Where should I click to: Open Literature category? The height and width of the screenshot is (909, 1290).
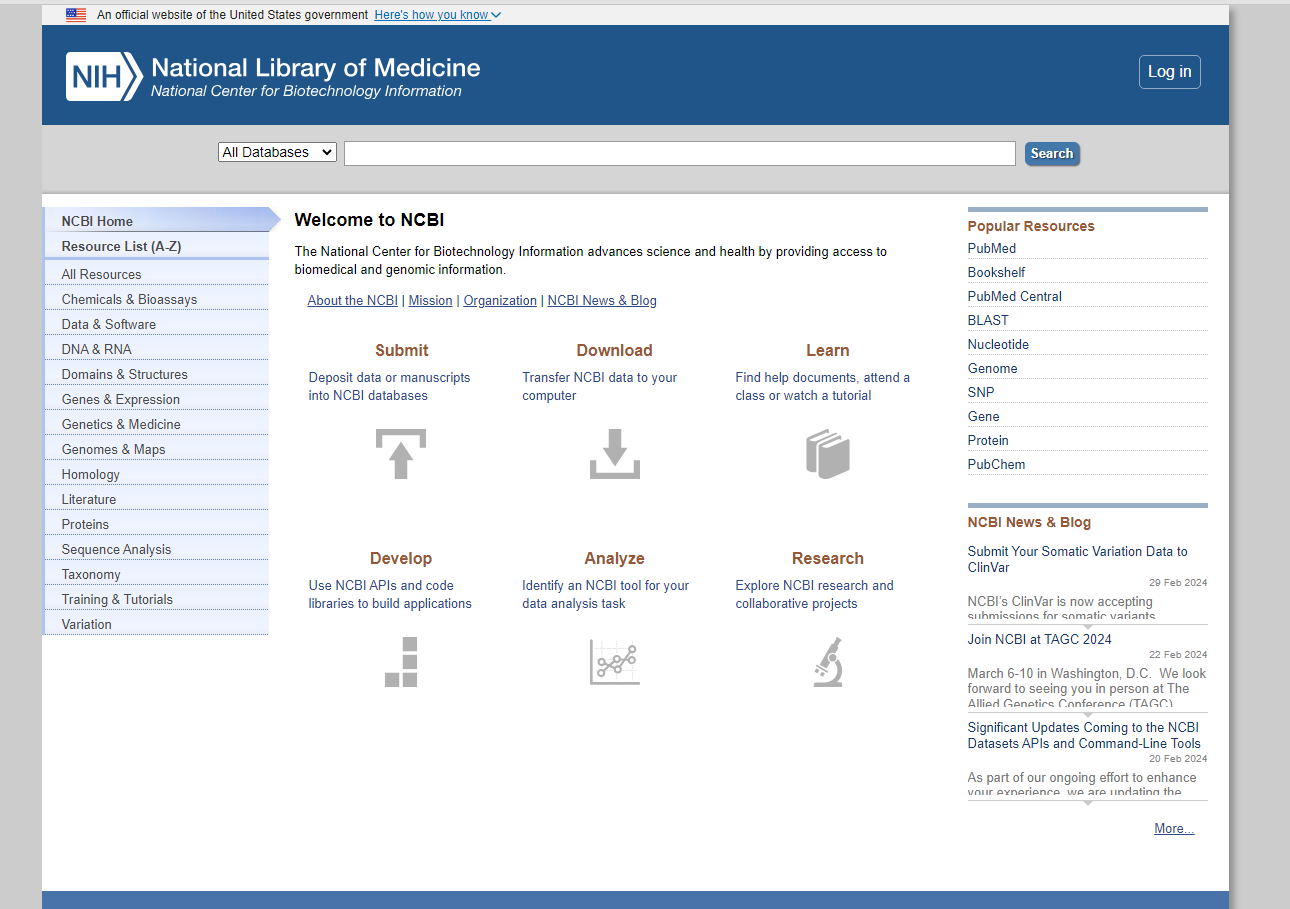[x=157, y=499]
